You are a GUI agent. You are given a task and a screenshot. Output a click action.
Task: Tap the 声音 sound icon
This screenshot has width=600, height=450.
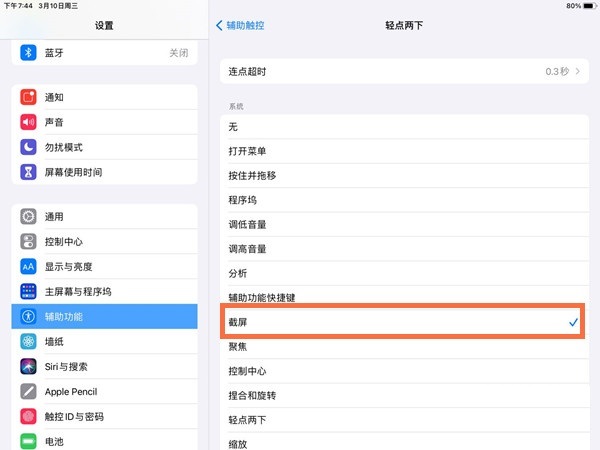(x=28, y=122)
